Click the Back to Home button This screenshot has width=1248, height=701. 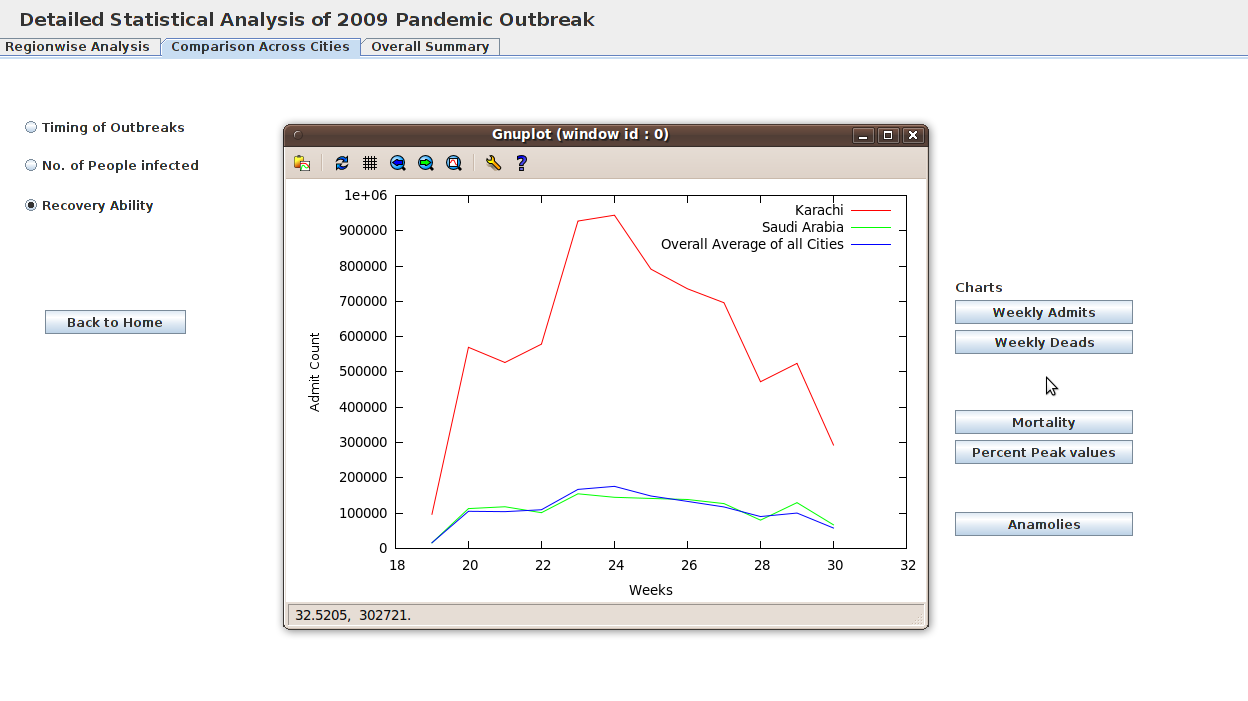click(115, 322)
